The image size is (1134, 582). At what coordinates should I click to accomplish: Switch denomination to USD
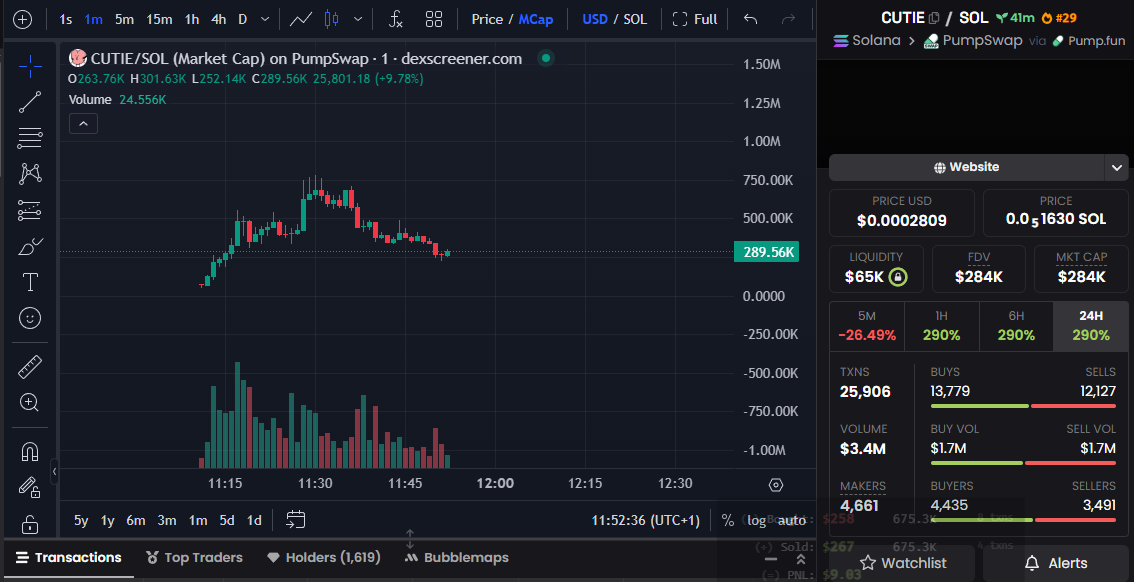(595, 20)
